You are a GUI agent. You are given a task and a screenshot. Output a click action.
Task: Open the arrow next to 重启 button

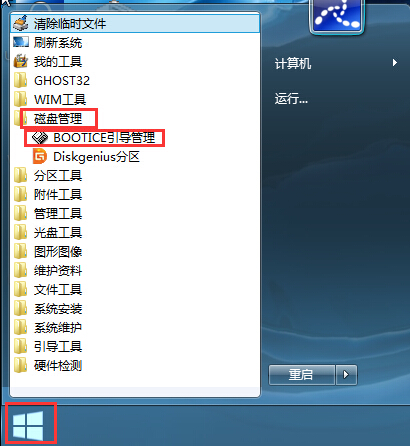tap(346, 375)
